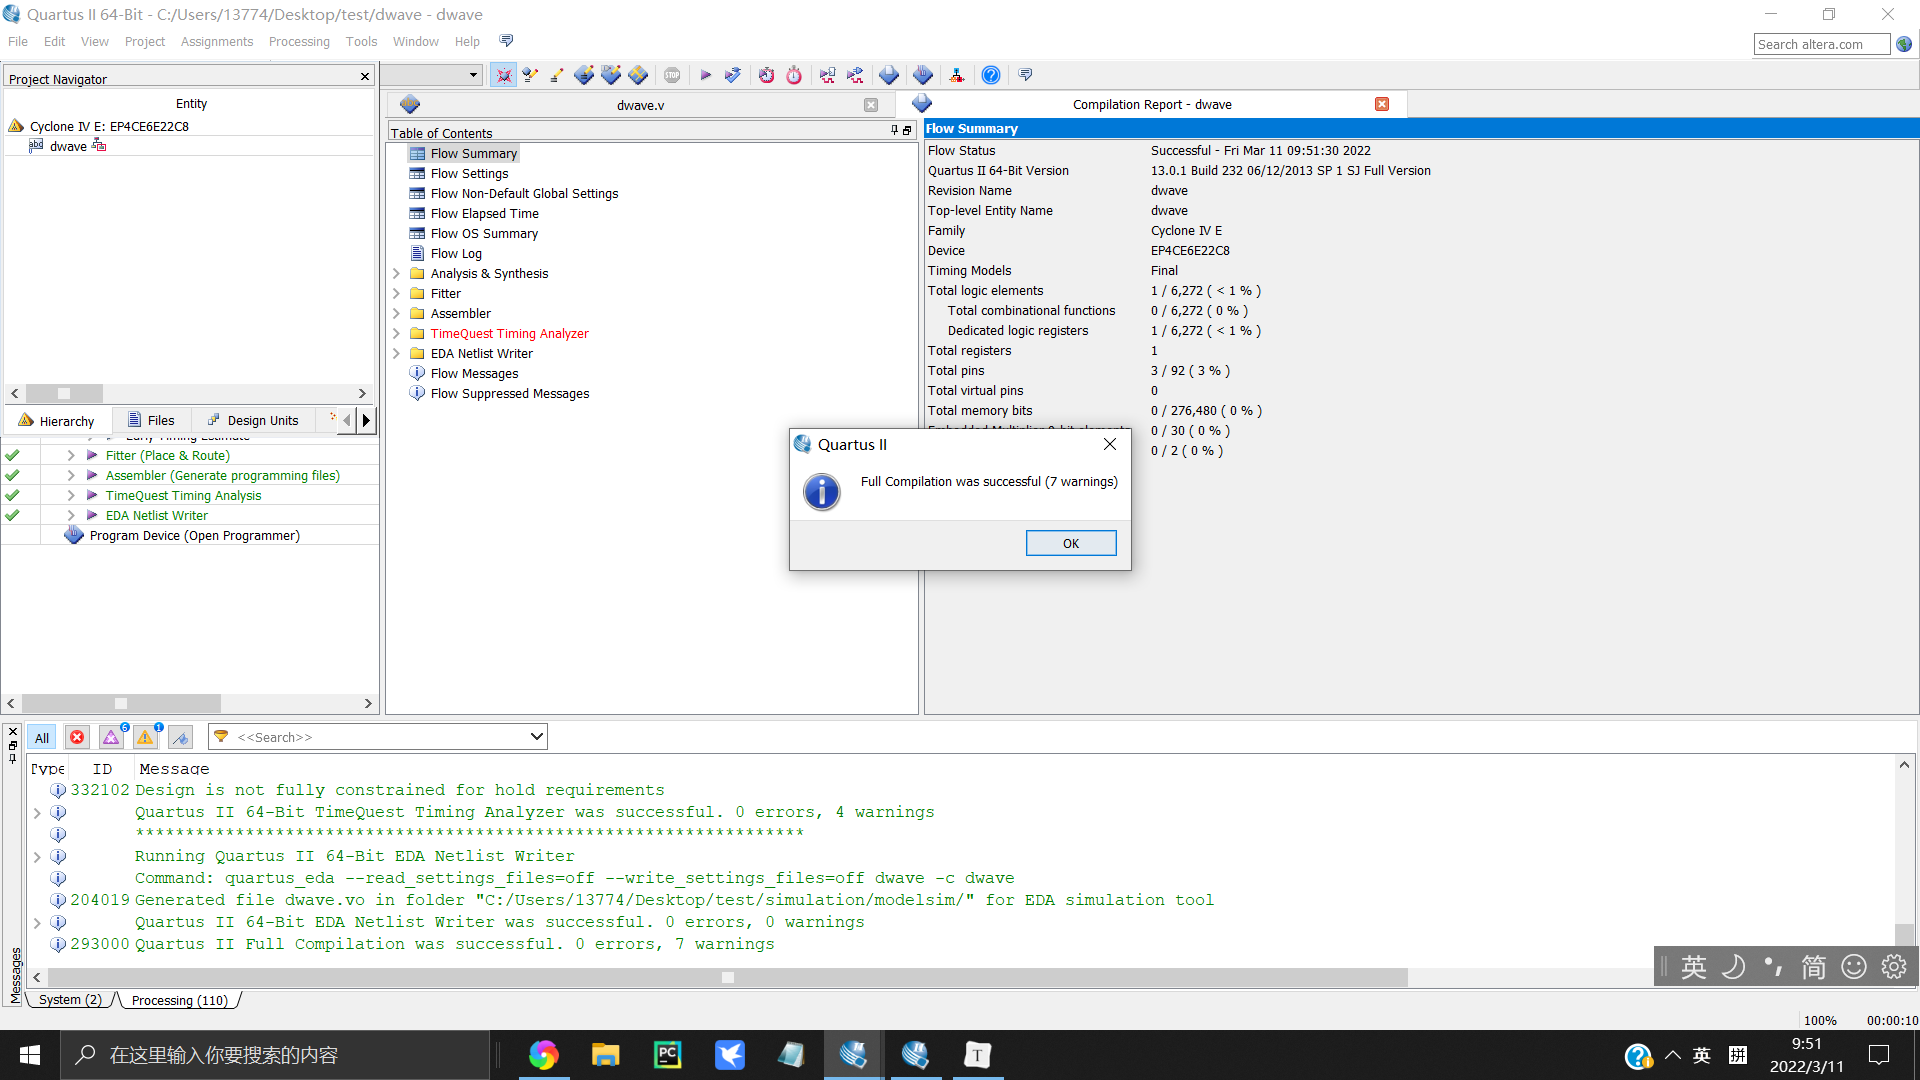Expand Analysis & Synthesis report folder

(396, 273)
